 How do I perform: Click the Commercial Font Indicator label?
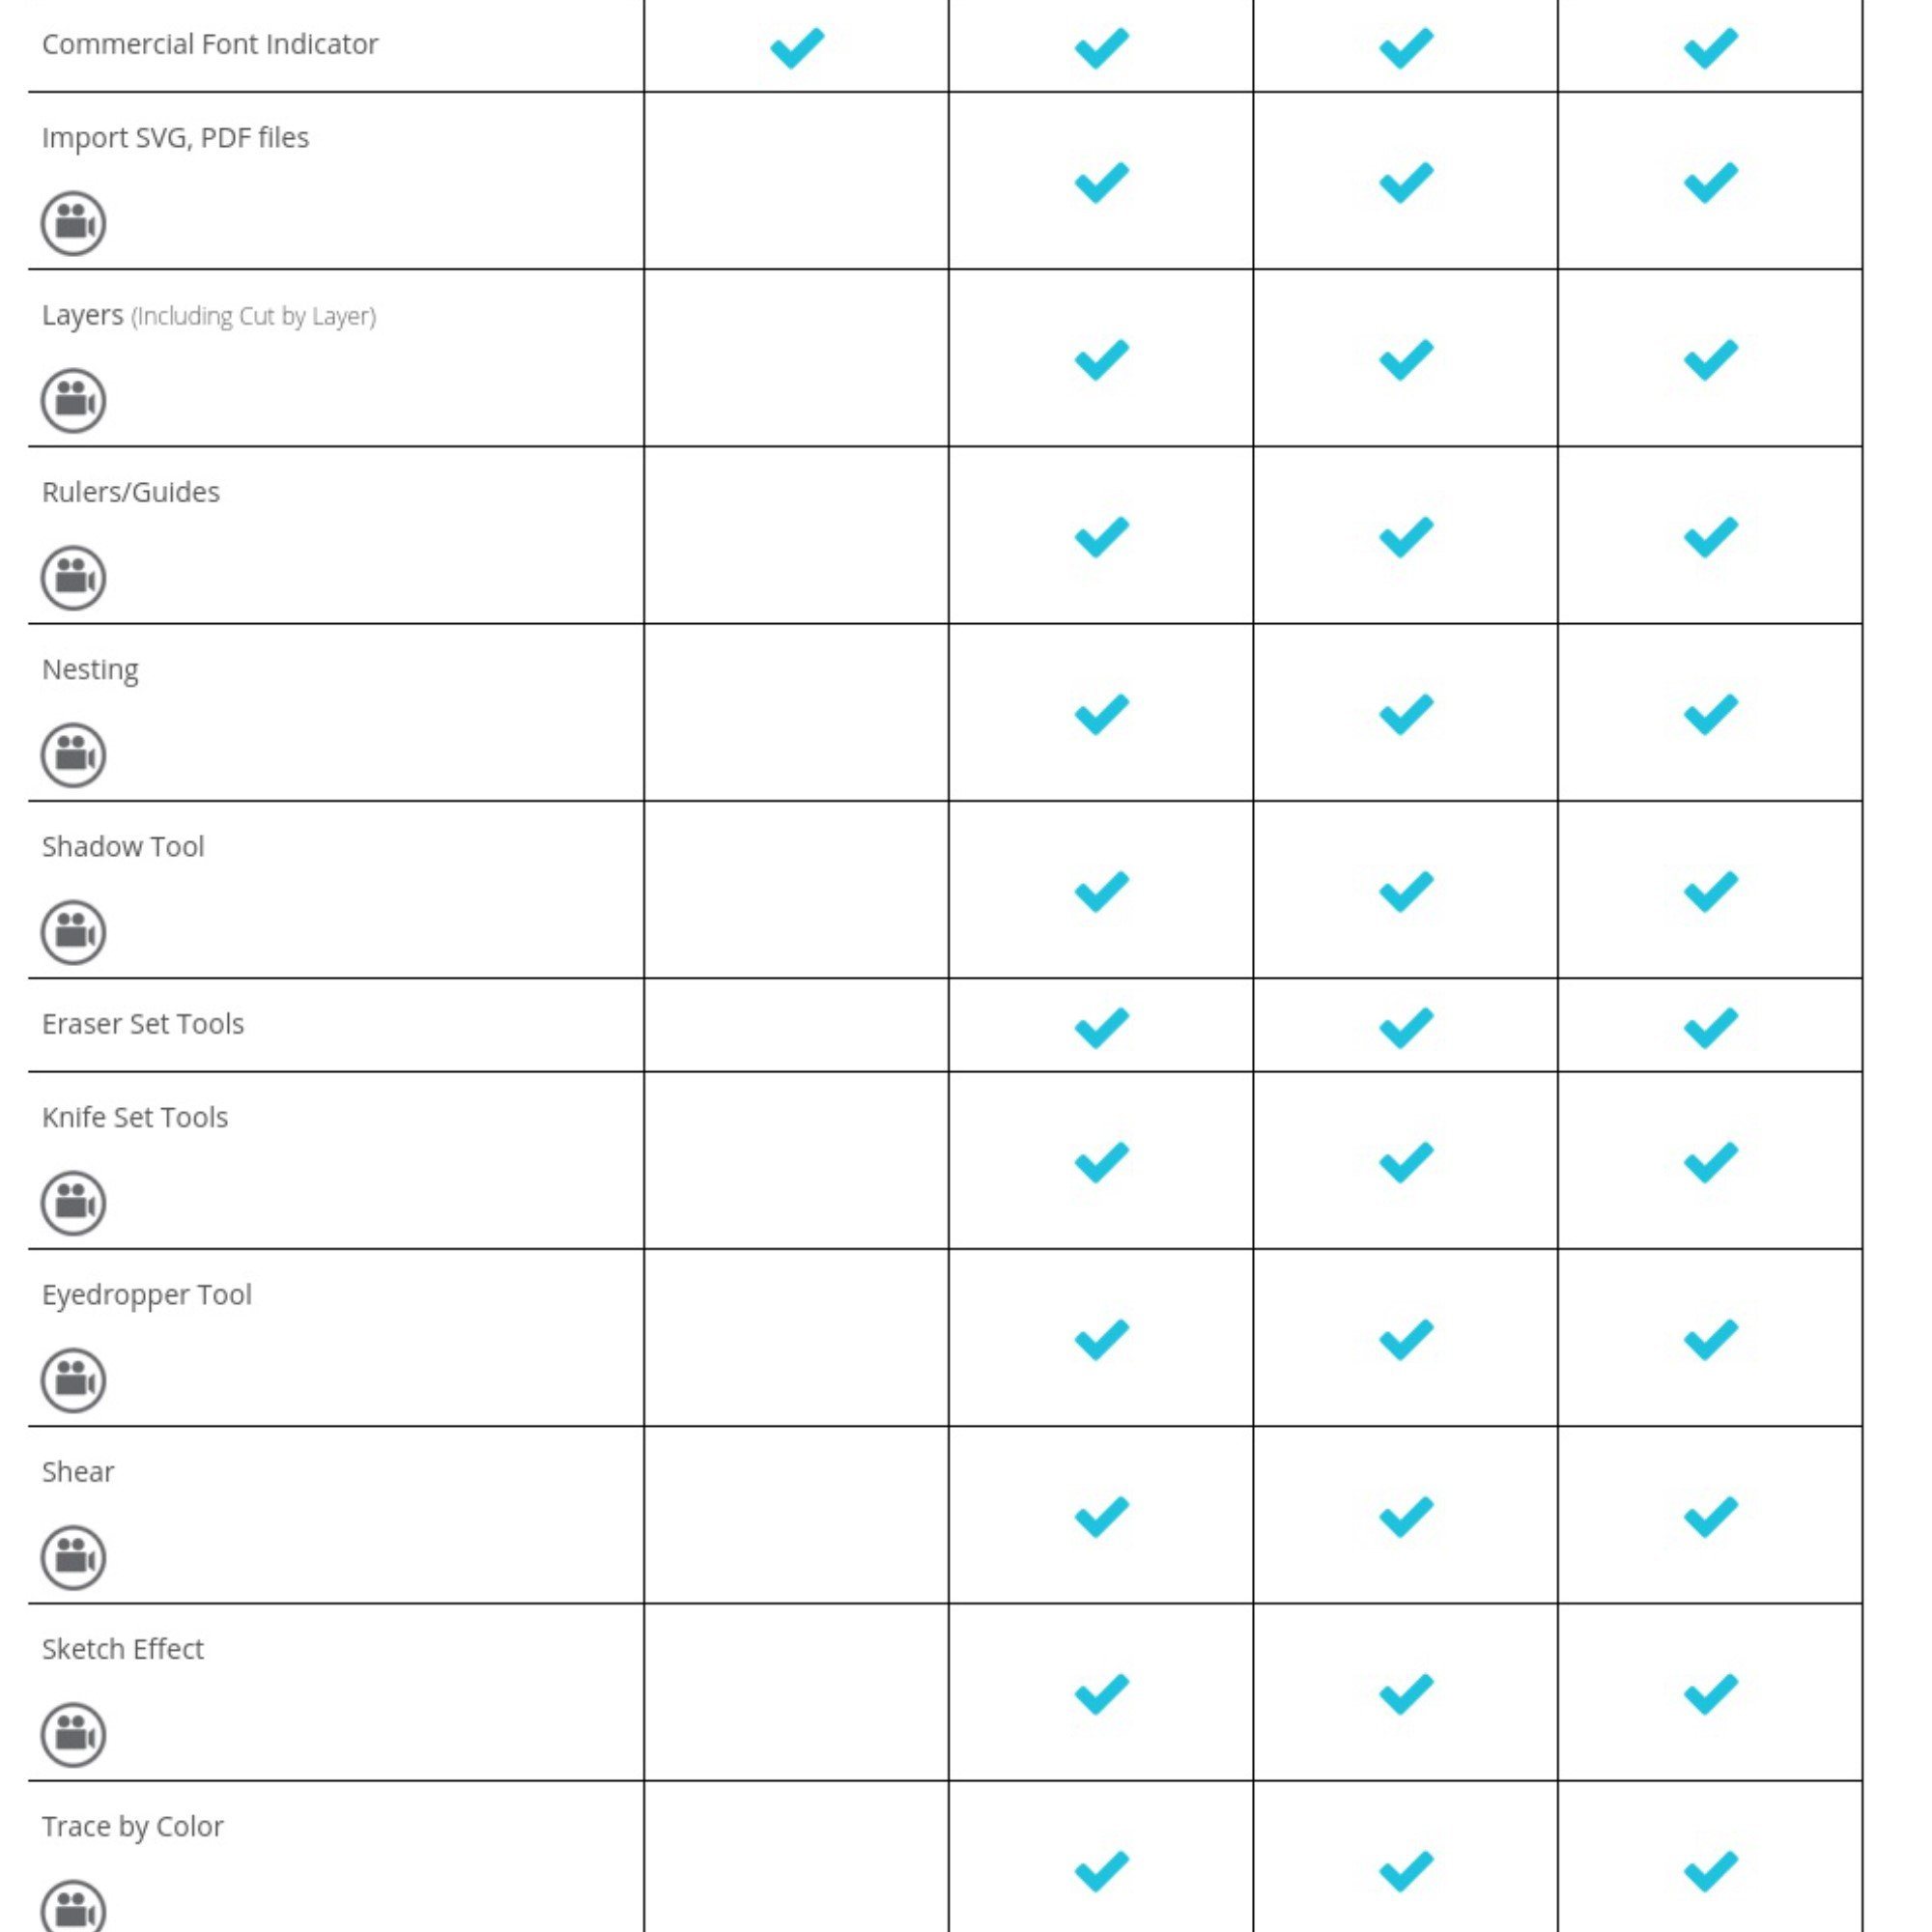[210, 44]
